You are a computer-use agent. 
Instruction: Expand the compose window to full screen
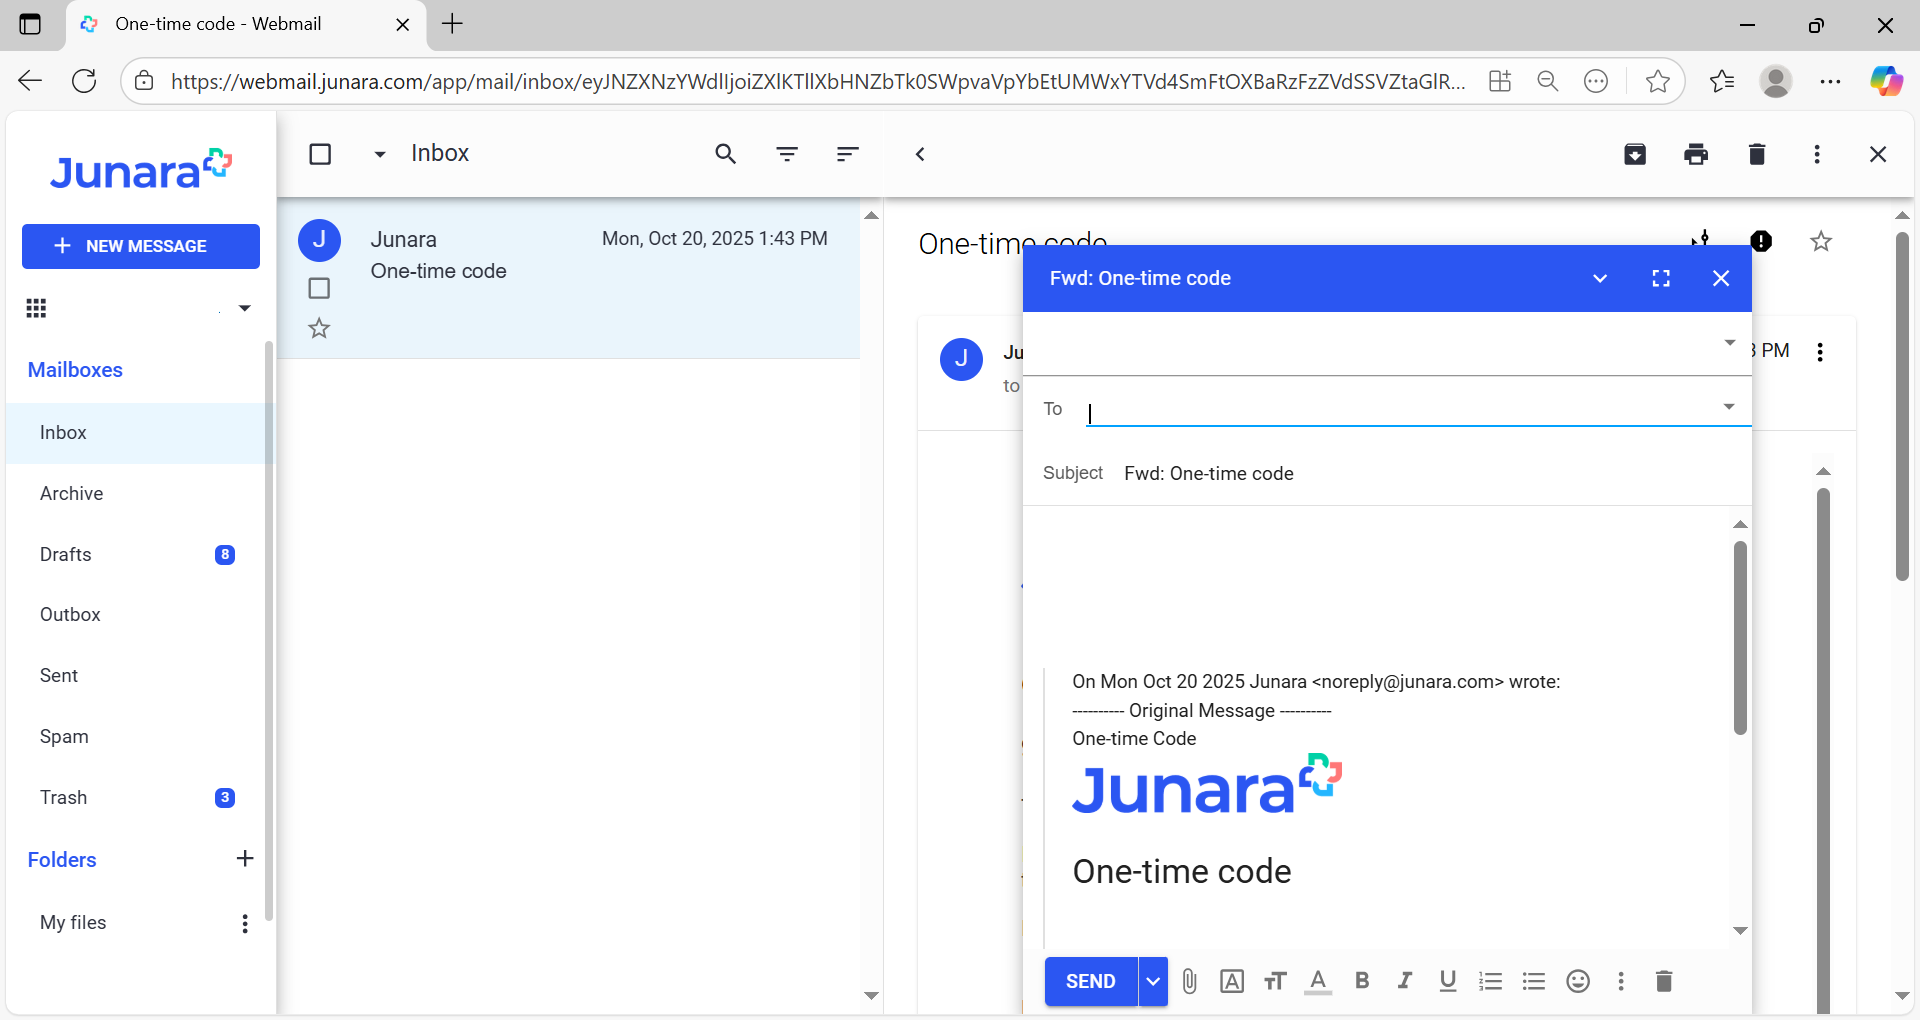click(1661, 278)
